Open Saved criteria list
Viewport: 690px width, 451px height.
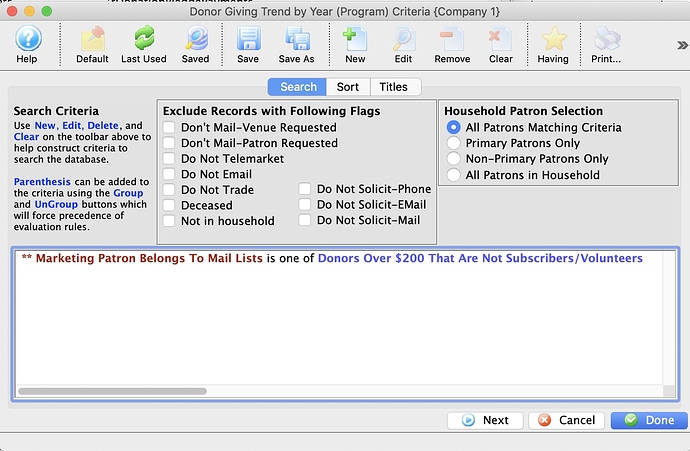pyautogui.click(x=196, y=44)
